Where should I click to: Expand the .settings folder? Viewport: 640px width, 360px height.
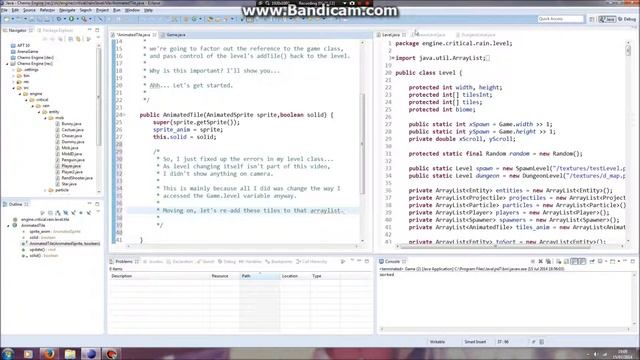pos(13,70)
